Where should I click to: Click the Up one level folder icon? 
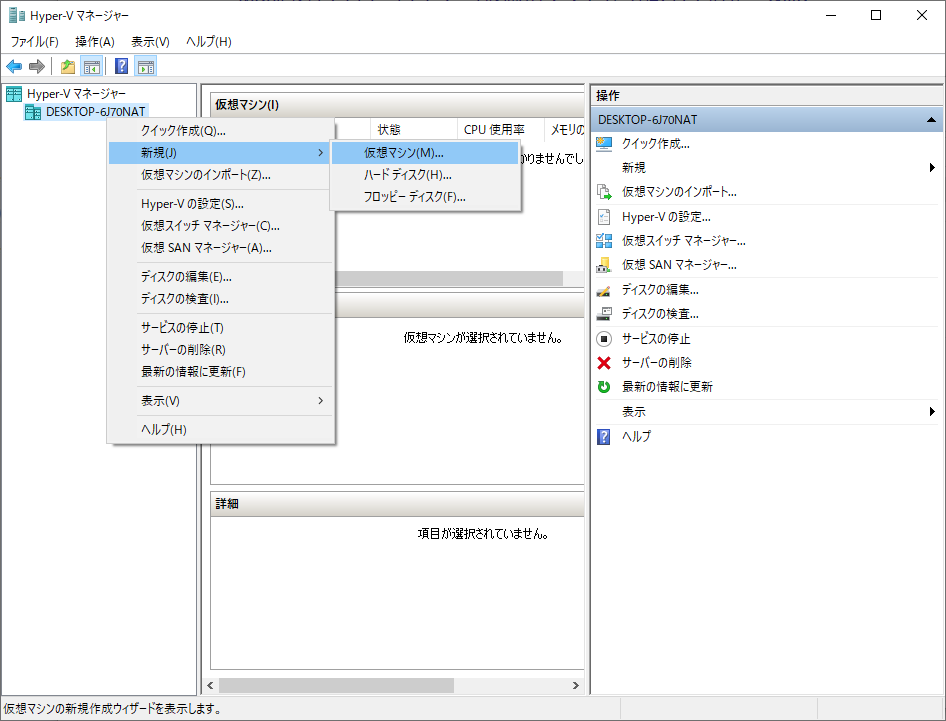(x=68, y=66)
